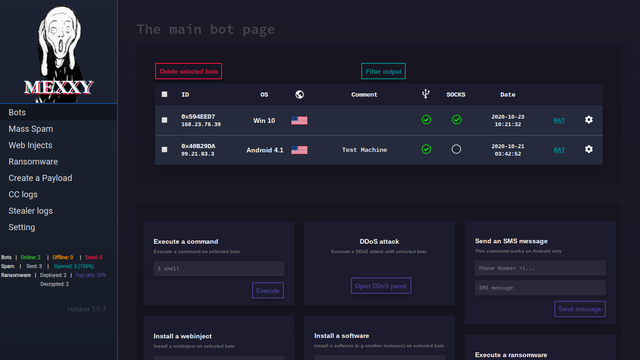
Task: Check the box for bot 0x594EED7
Action: tap(164, 120)
